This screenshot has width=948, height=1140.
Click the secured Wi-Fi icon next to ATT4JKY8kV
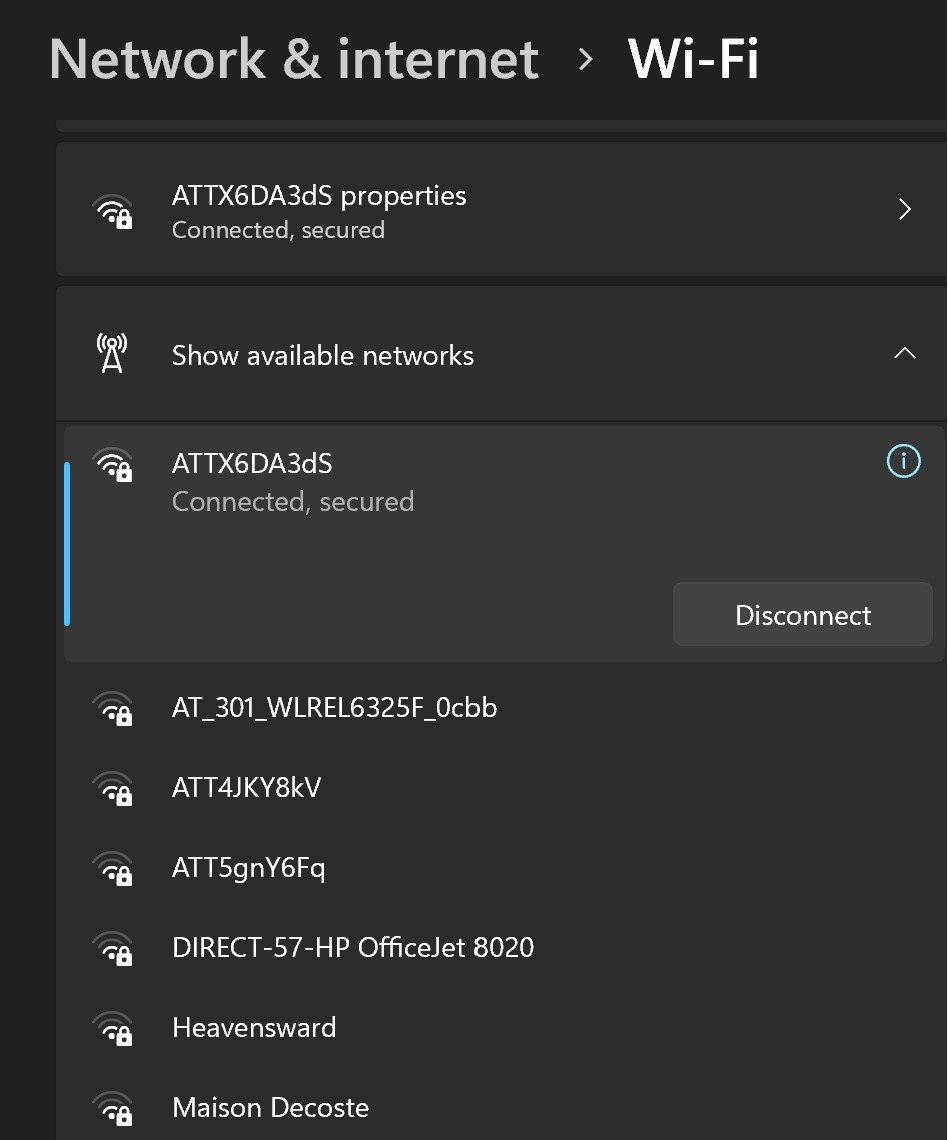[113, 789]
